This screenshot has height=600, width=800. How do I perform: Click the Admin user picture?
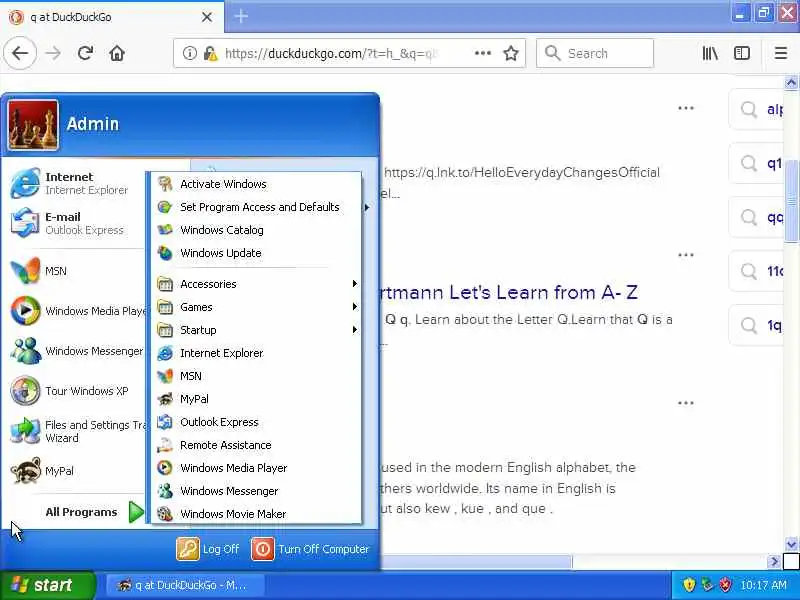[x=33, y=125]
